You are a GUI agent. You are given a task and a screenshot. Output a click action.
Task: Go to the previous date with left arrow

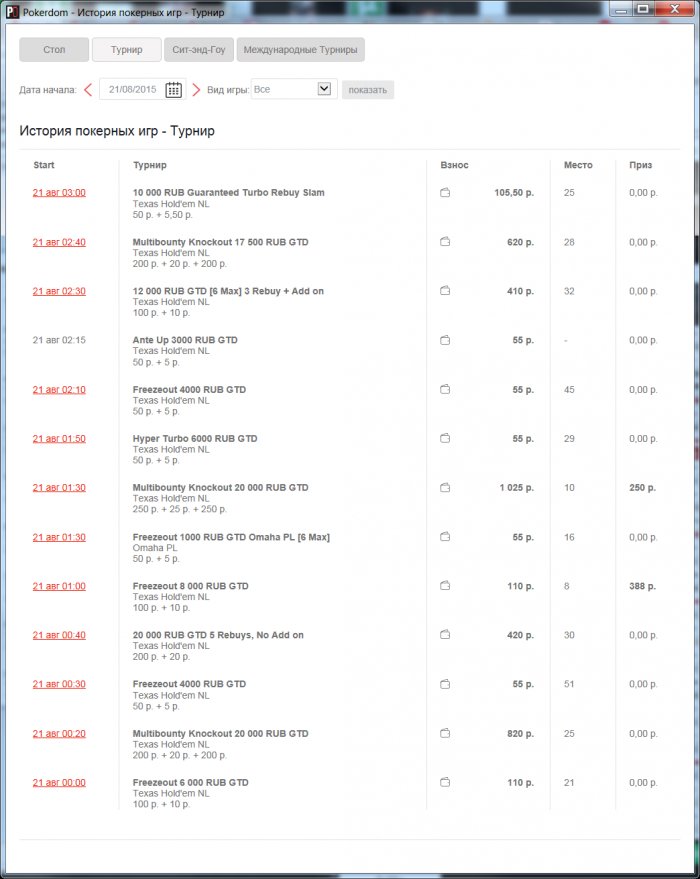[x=88, y=89]
